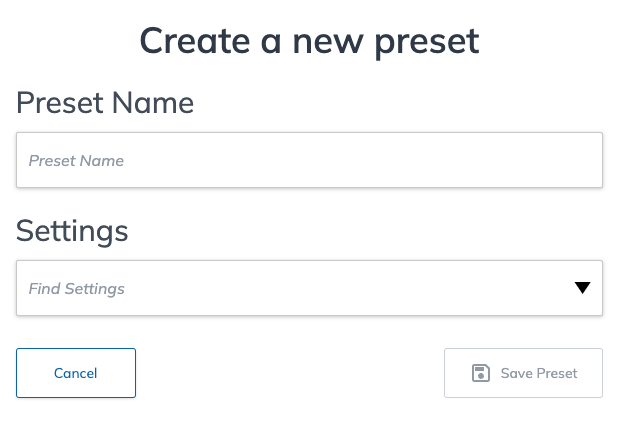Click the Save Preset button
Viewport: 623px width, 422px height.
pos(523,373)
